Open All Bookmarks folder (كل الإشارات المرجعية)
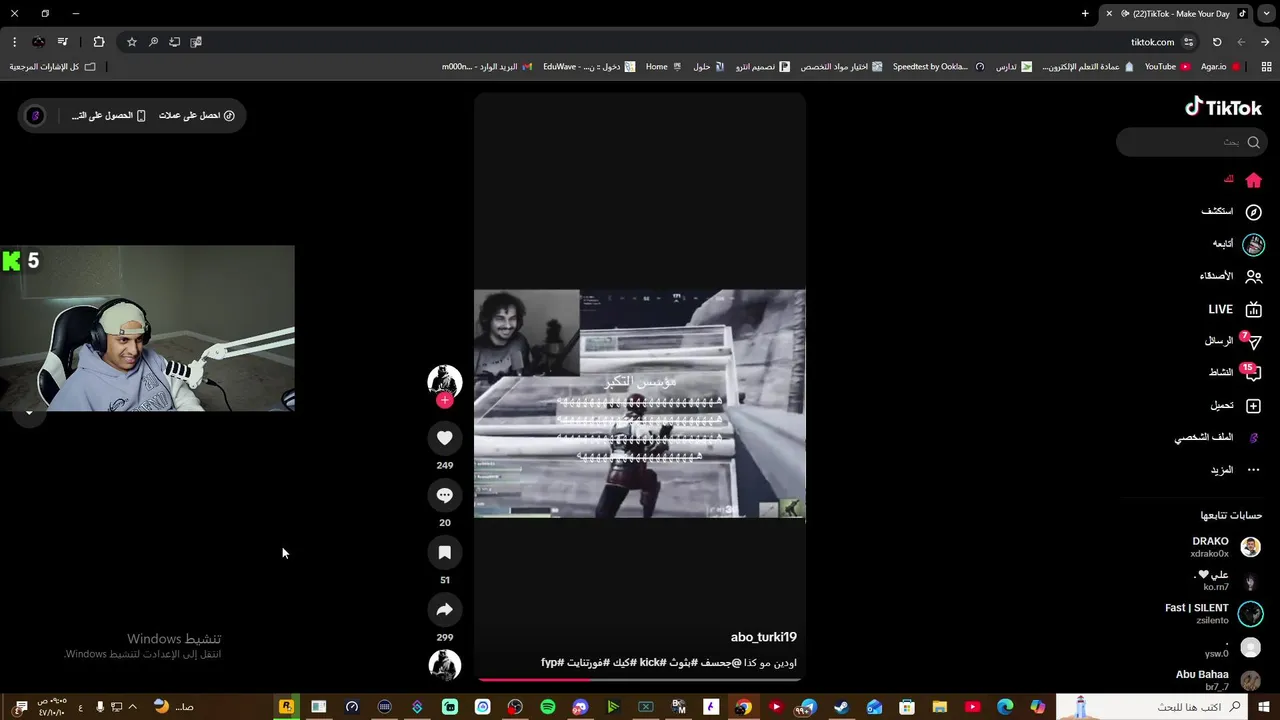The width and height of the screenshot is (1280, 720). (53, 67)
